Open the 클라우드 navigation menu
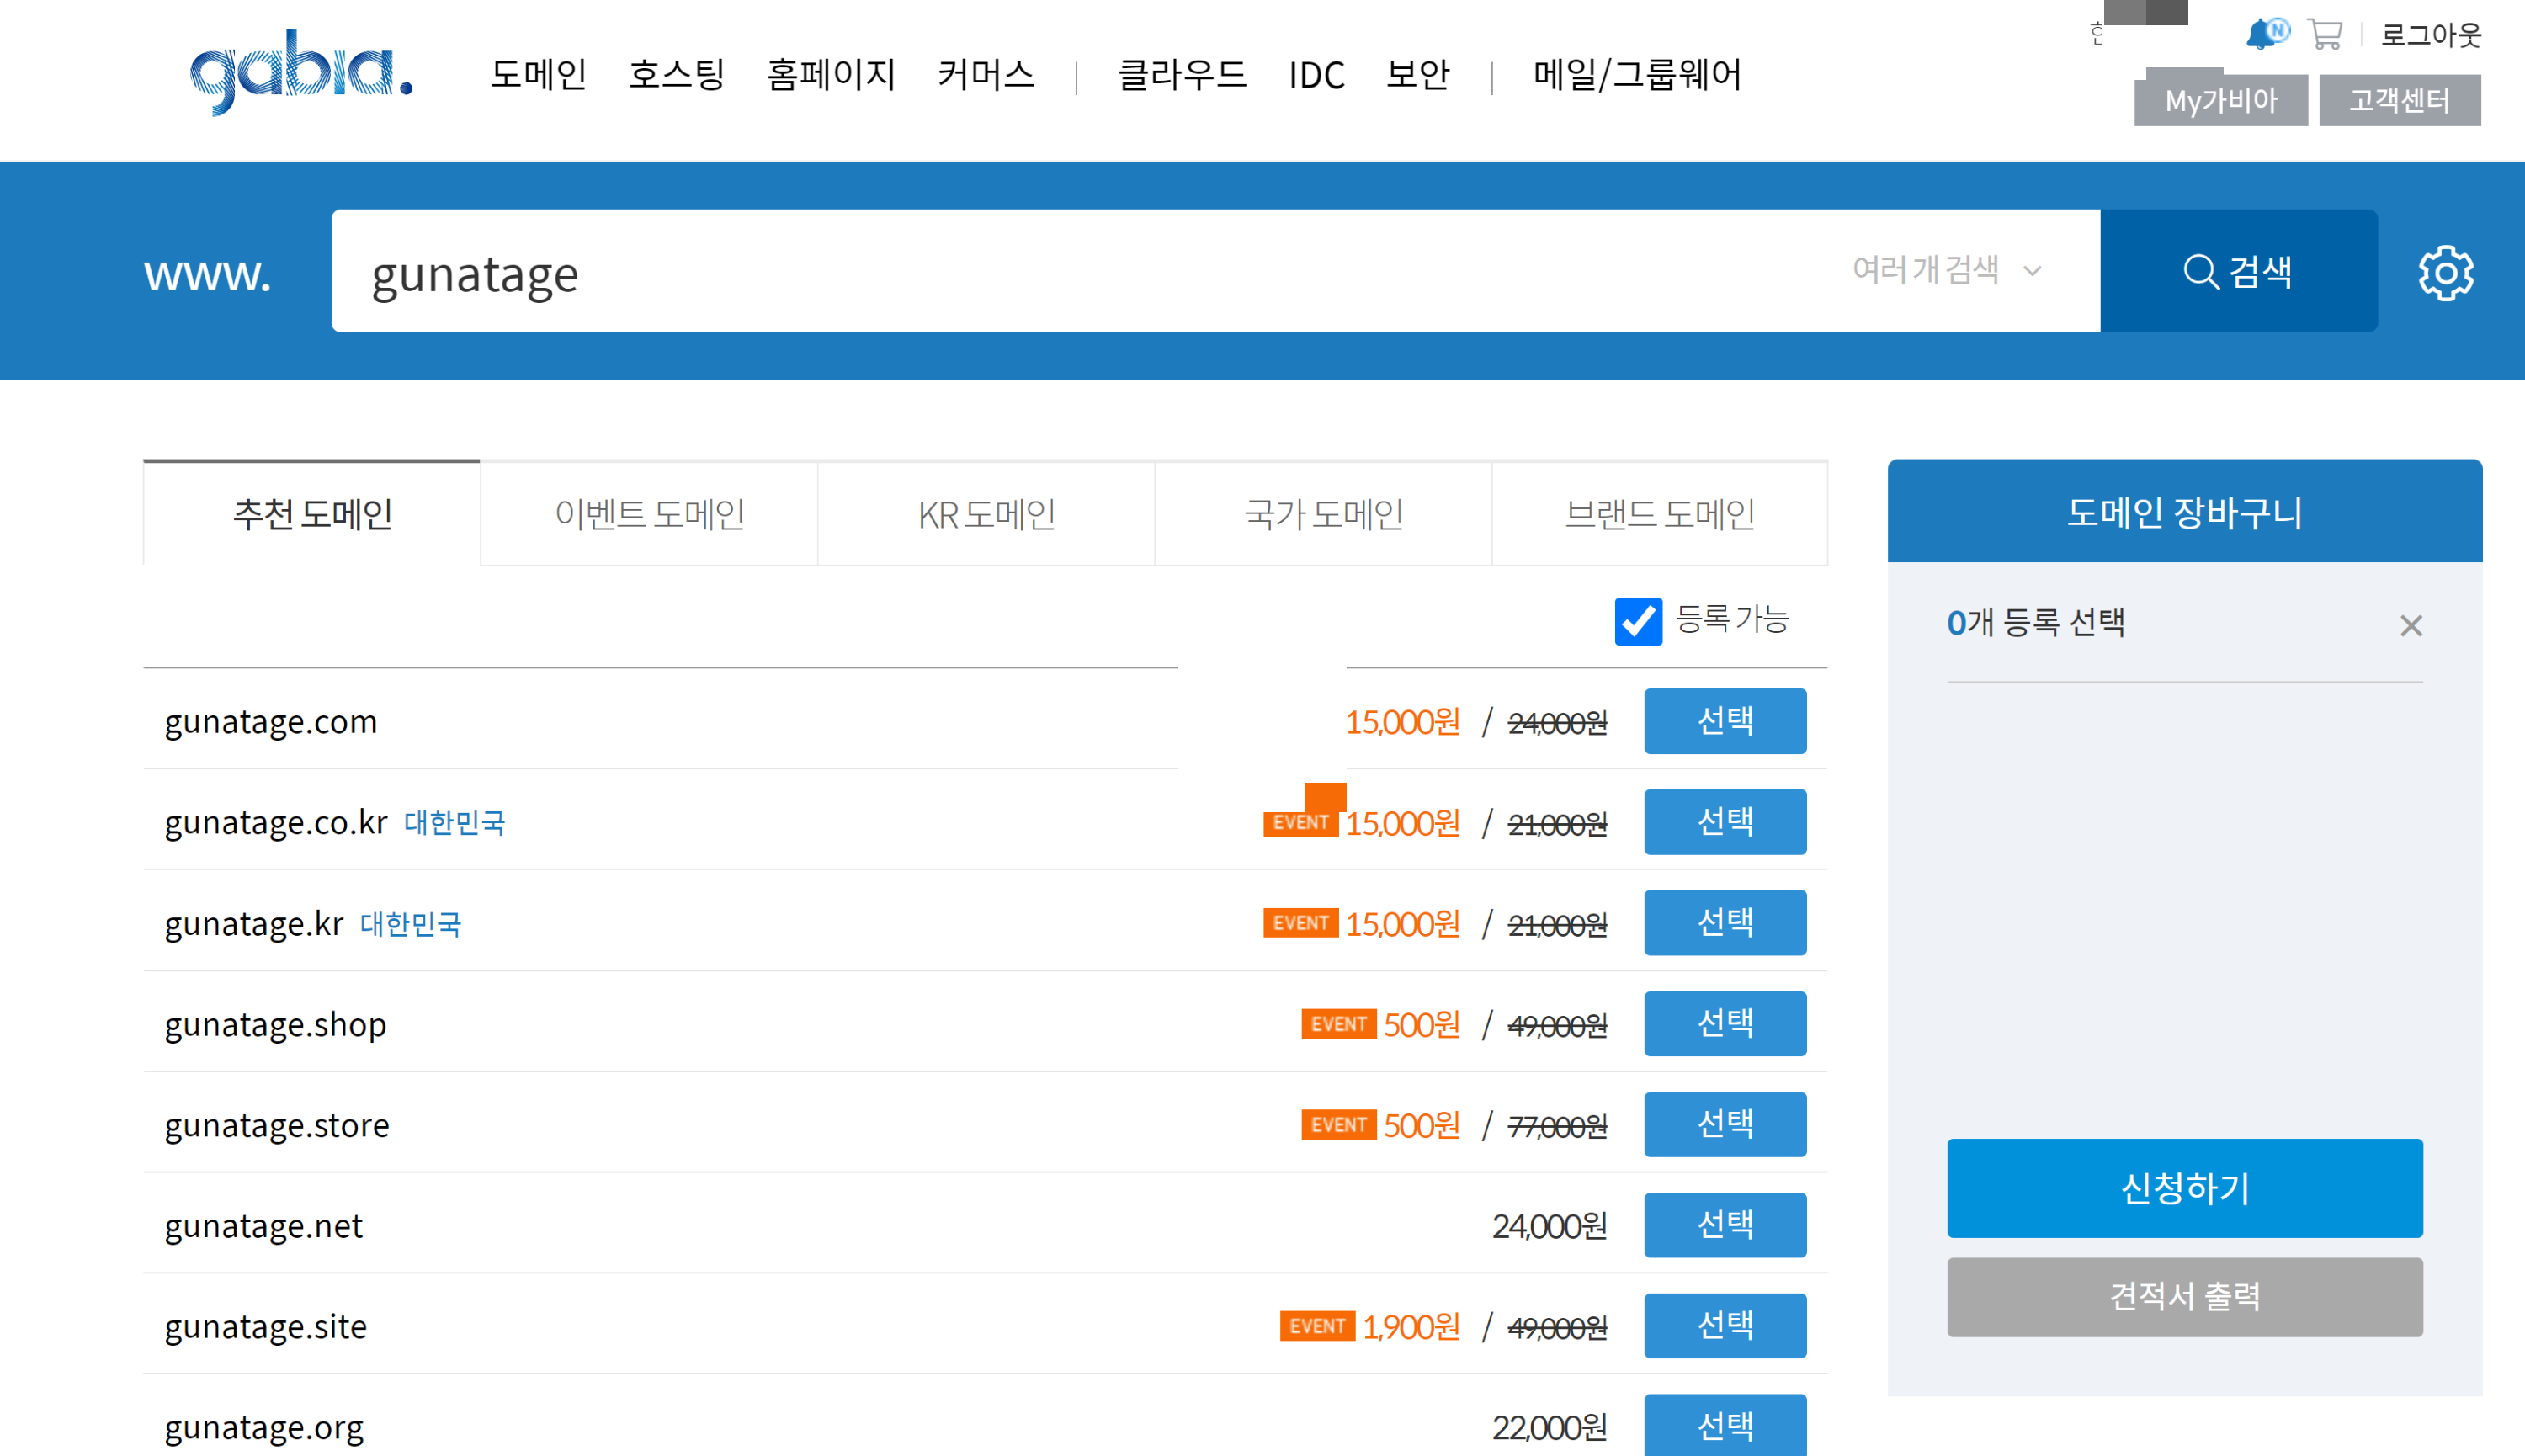This screenshot has height=1456, width=2525. point(1181,75)
